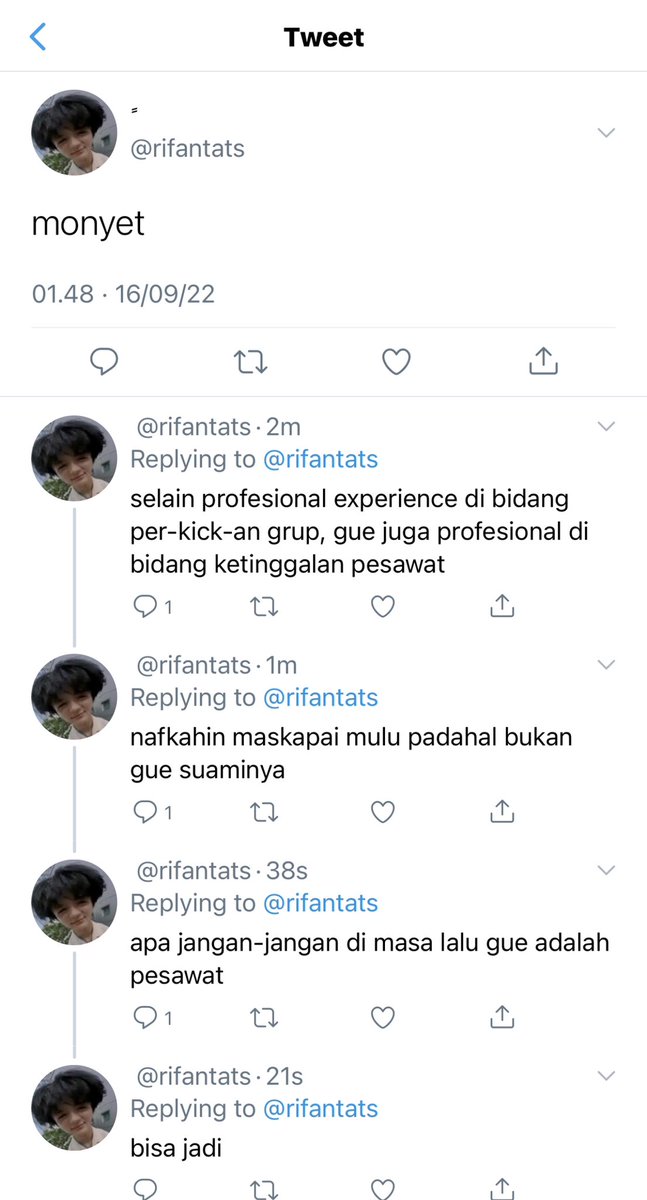Expand the options chevron on the 2m reply

click(606, 427)
